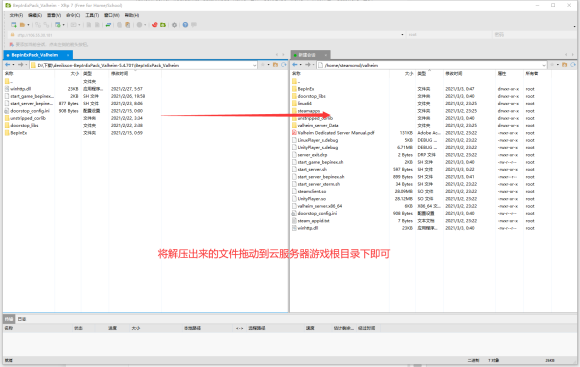Click the username field showing root
This screenshot has width=580, height=367.
point(449,35)
